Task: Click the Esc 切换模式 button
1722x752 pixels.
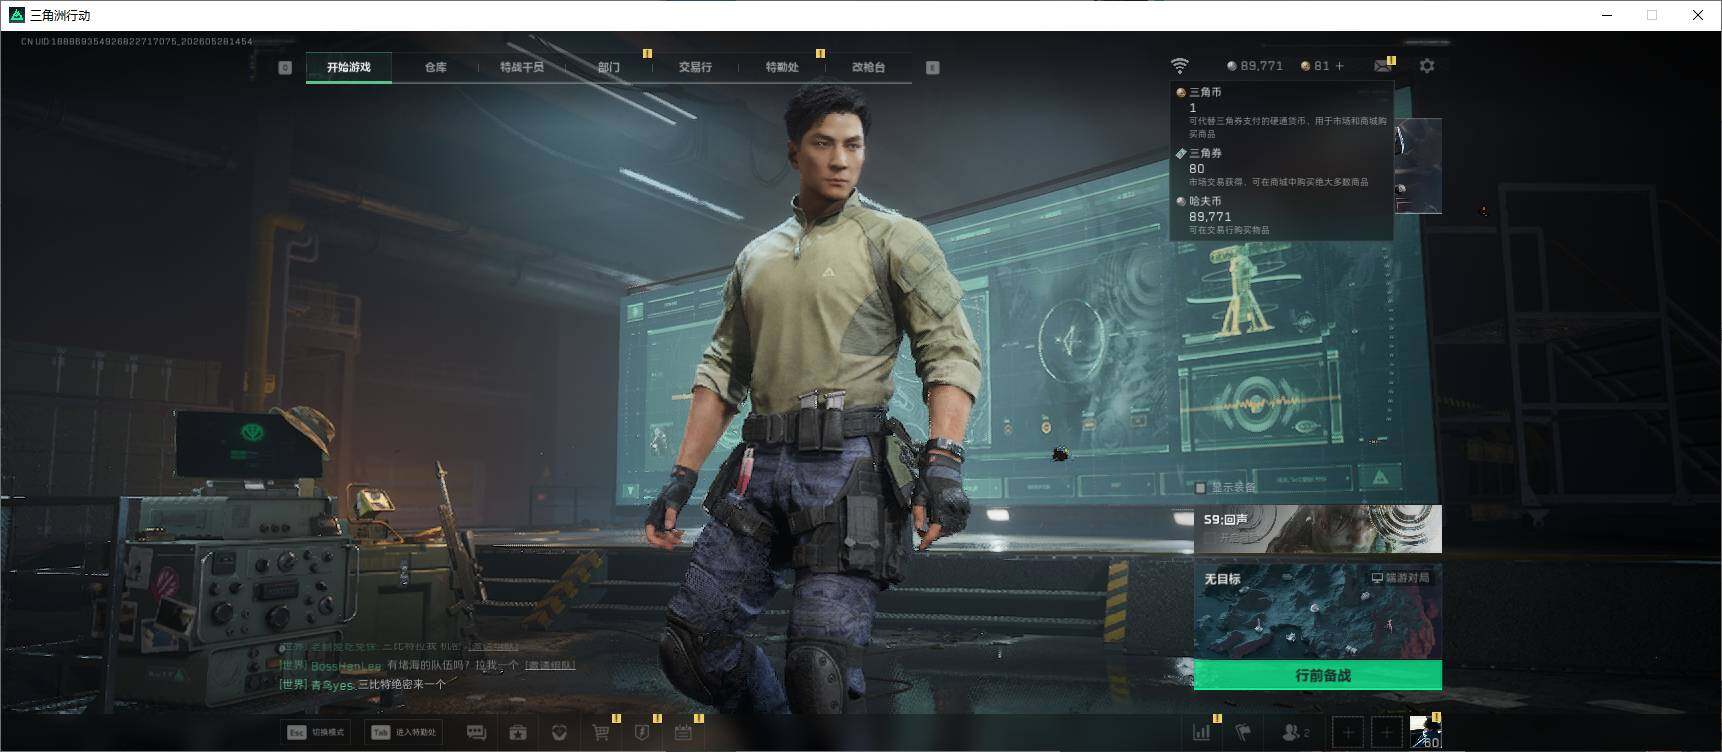Action: [316, 732]
